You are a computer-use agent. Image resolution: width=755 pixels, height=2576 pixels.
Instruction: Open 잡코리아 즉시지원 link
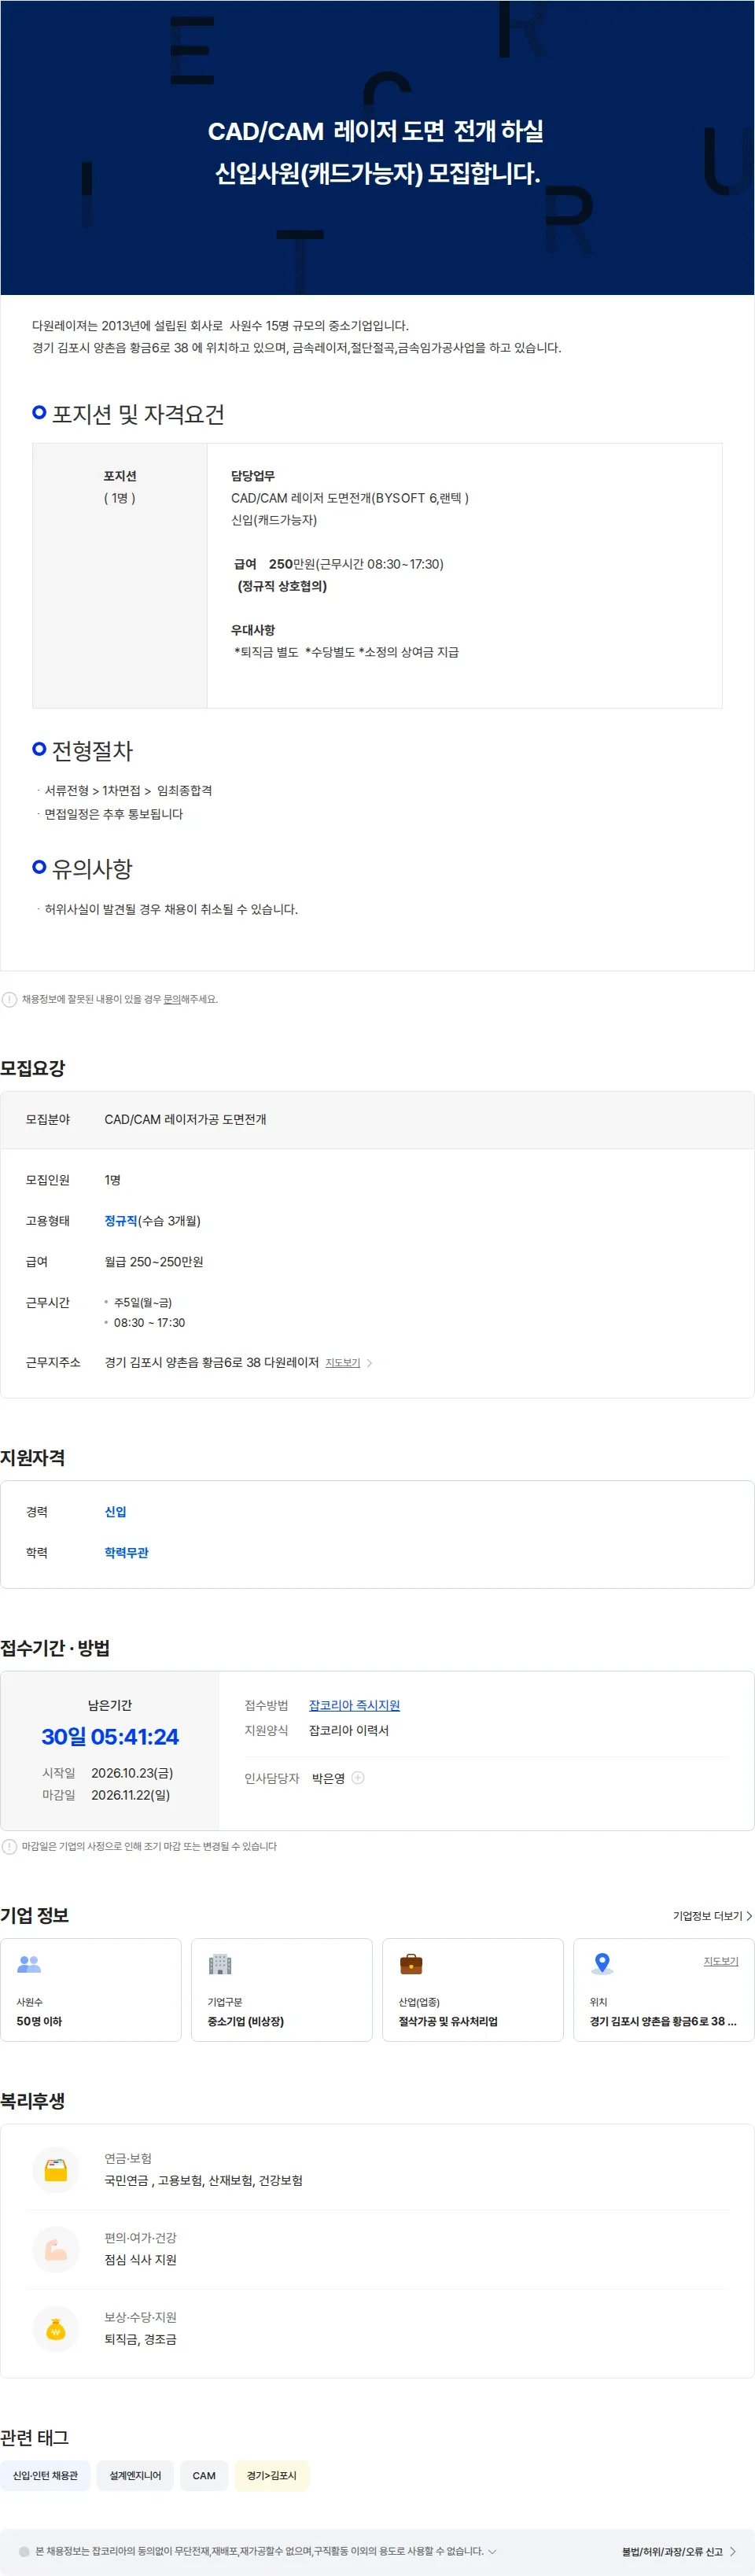(x=354, y=1706)
